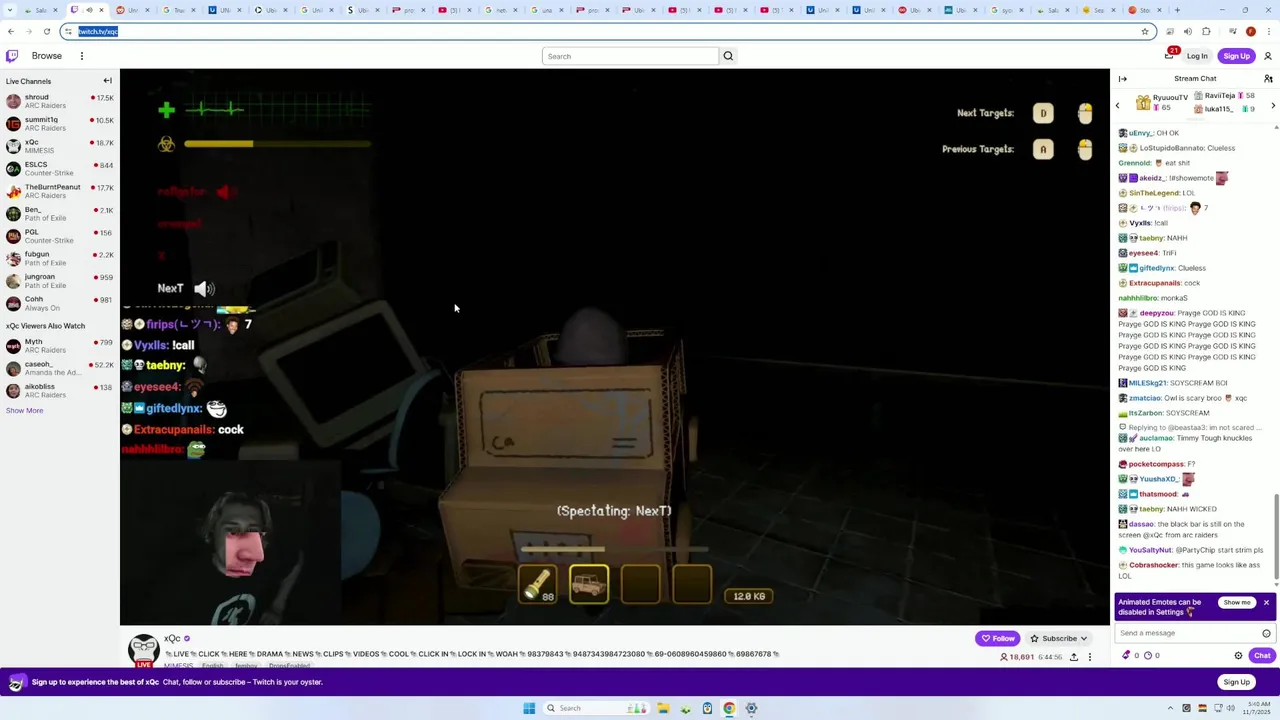The image size is (1280, 720).
Task: Expand Show More channels
Action: (25, 411)
